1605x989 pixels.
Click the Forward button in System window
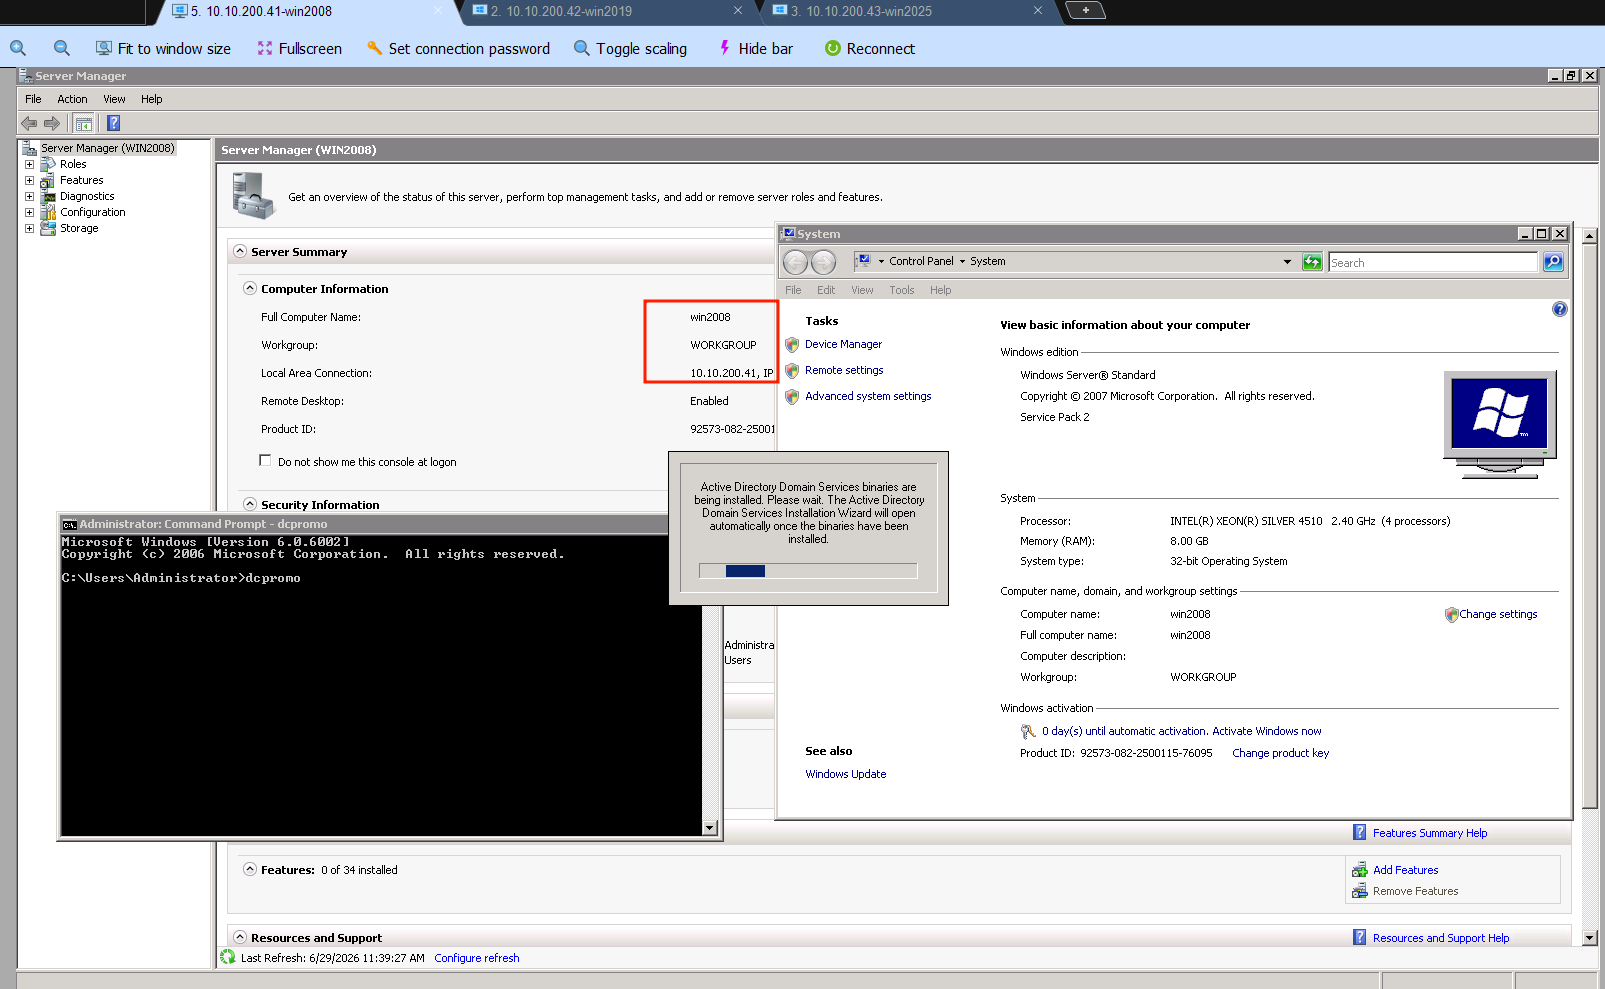tap(823, 262)
